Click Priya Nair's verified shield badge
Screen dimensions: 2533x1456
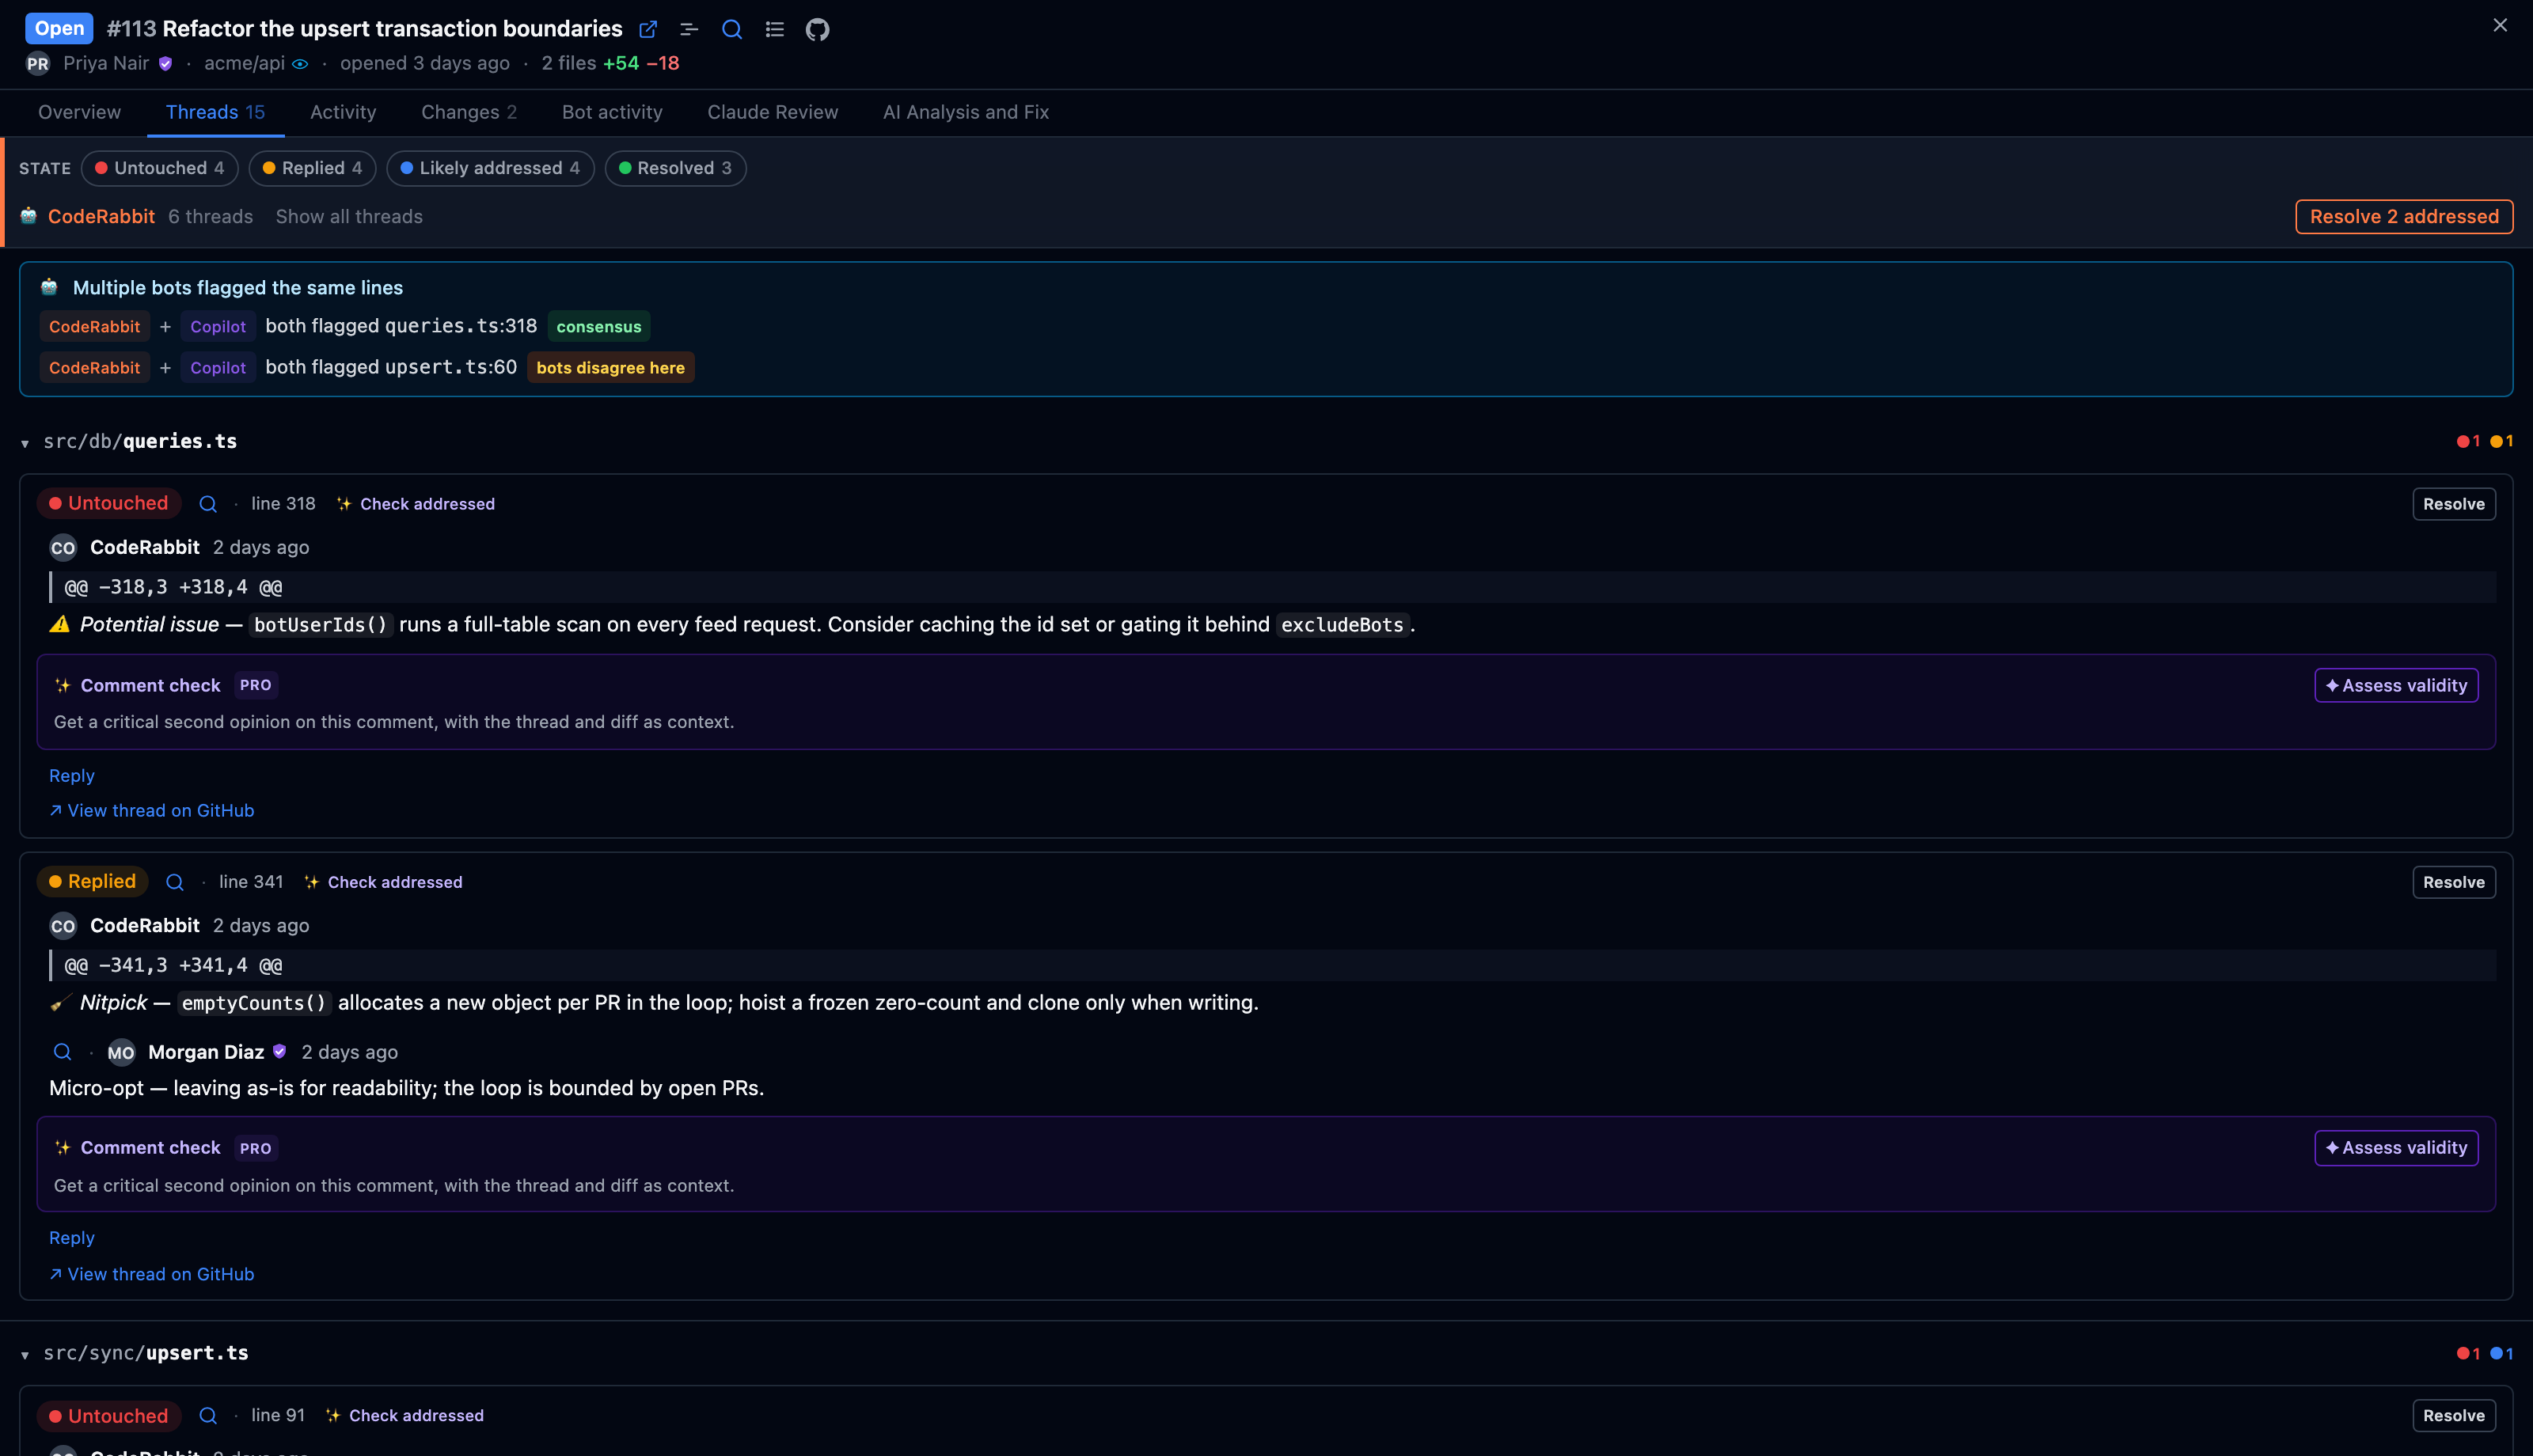point(166,64)
